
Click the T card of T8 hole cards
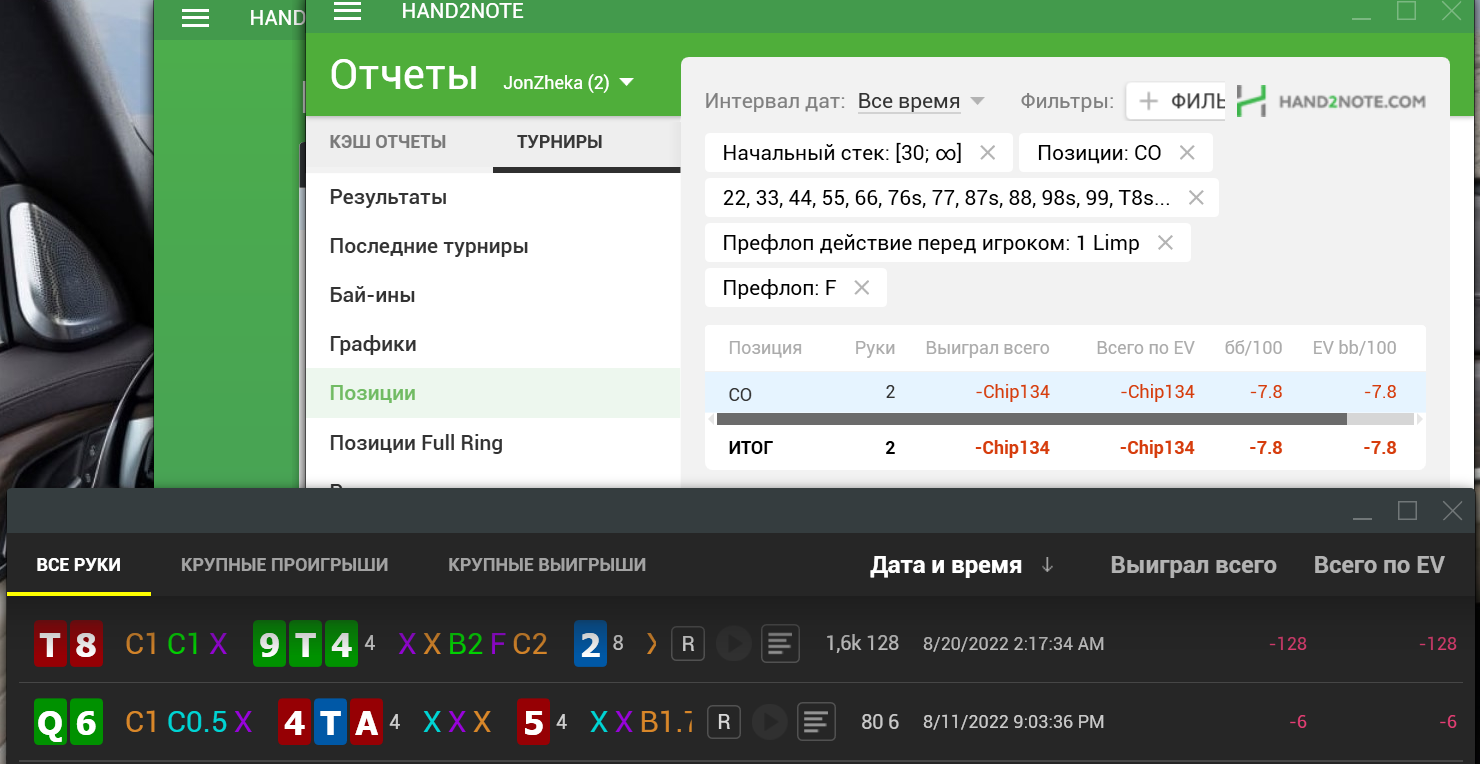pos(50,644)
